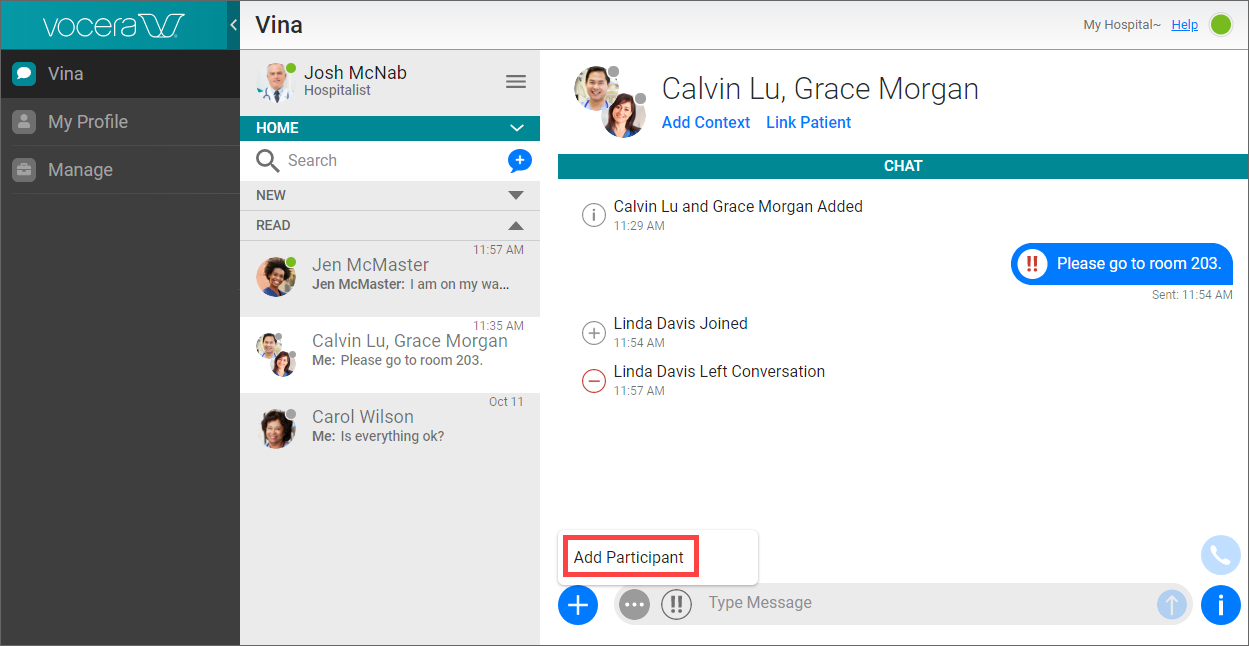Click the info icon beside members Added

pos(594,215)
